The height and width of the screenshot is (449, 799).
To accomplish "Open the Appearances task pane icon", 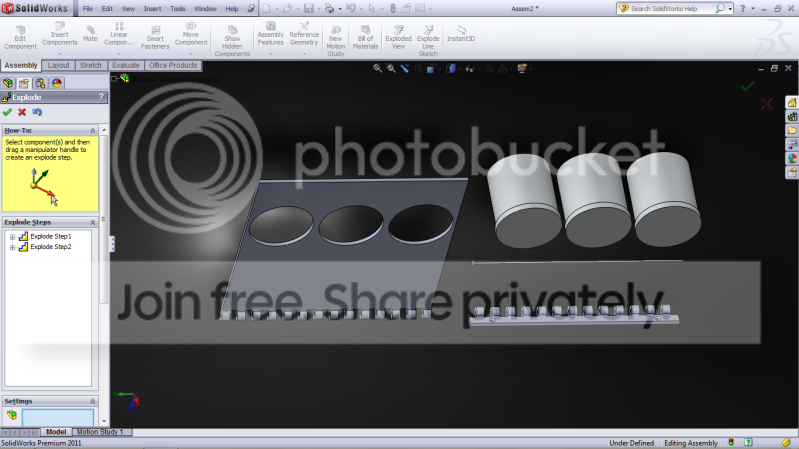I will pyautogui.click(x=792, y=159).
